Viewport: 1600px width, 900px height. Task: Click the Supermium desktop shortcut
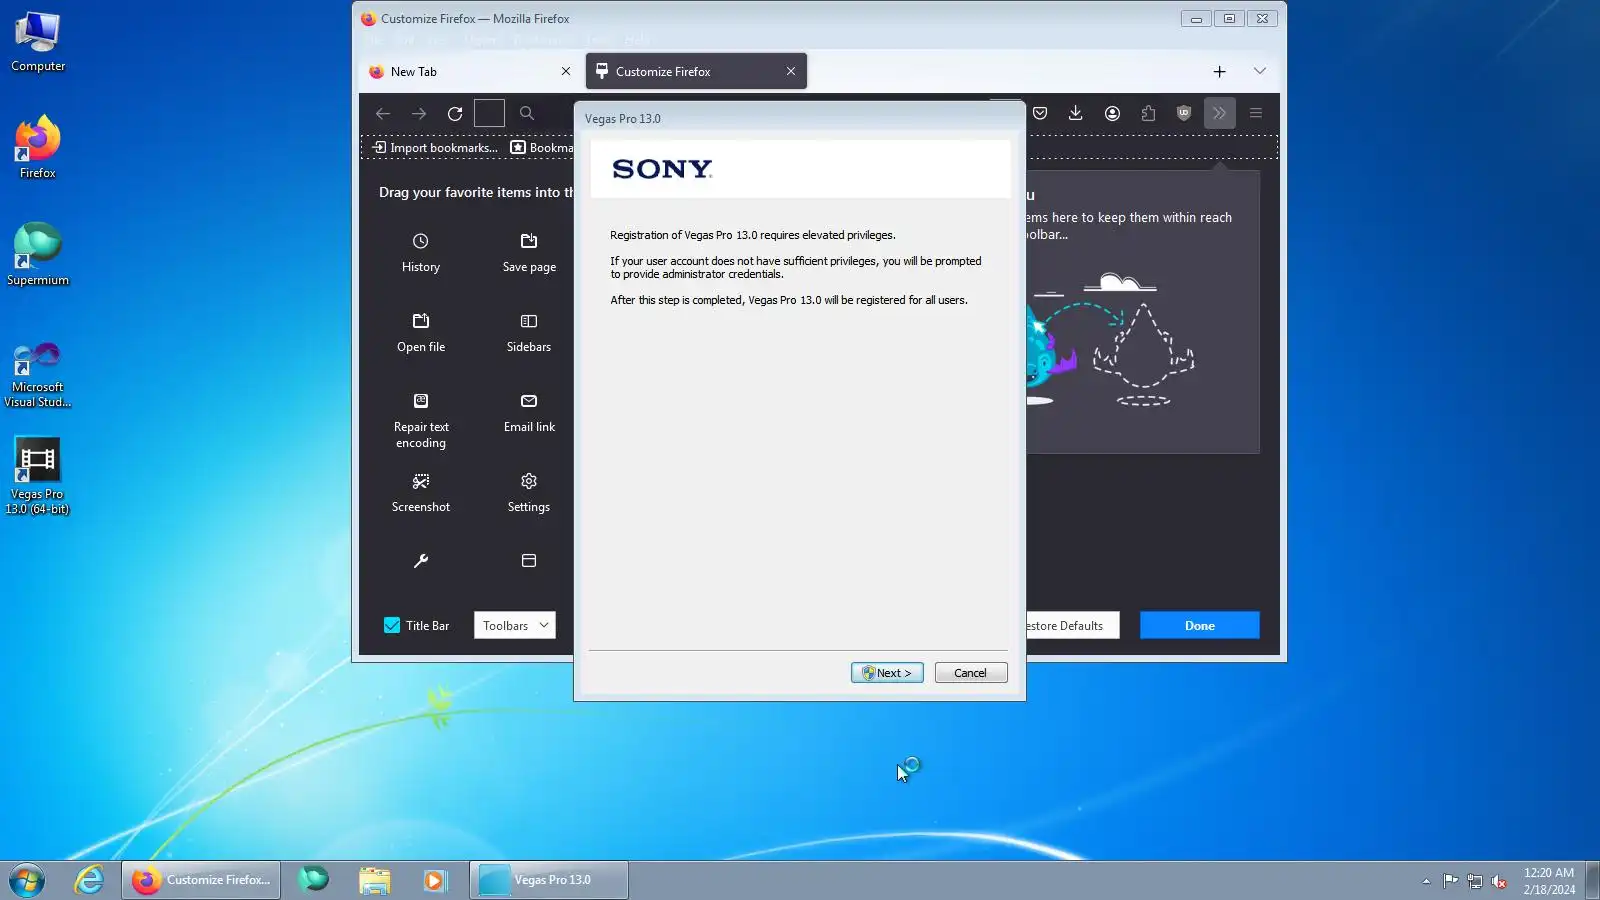(x=38, y=255)
